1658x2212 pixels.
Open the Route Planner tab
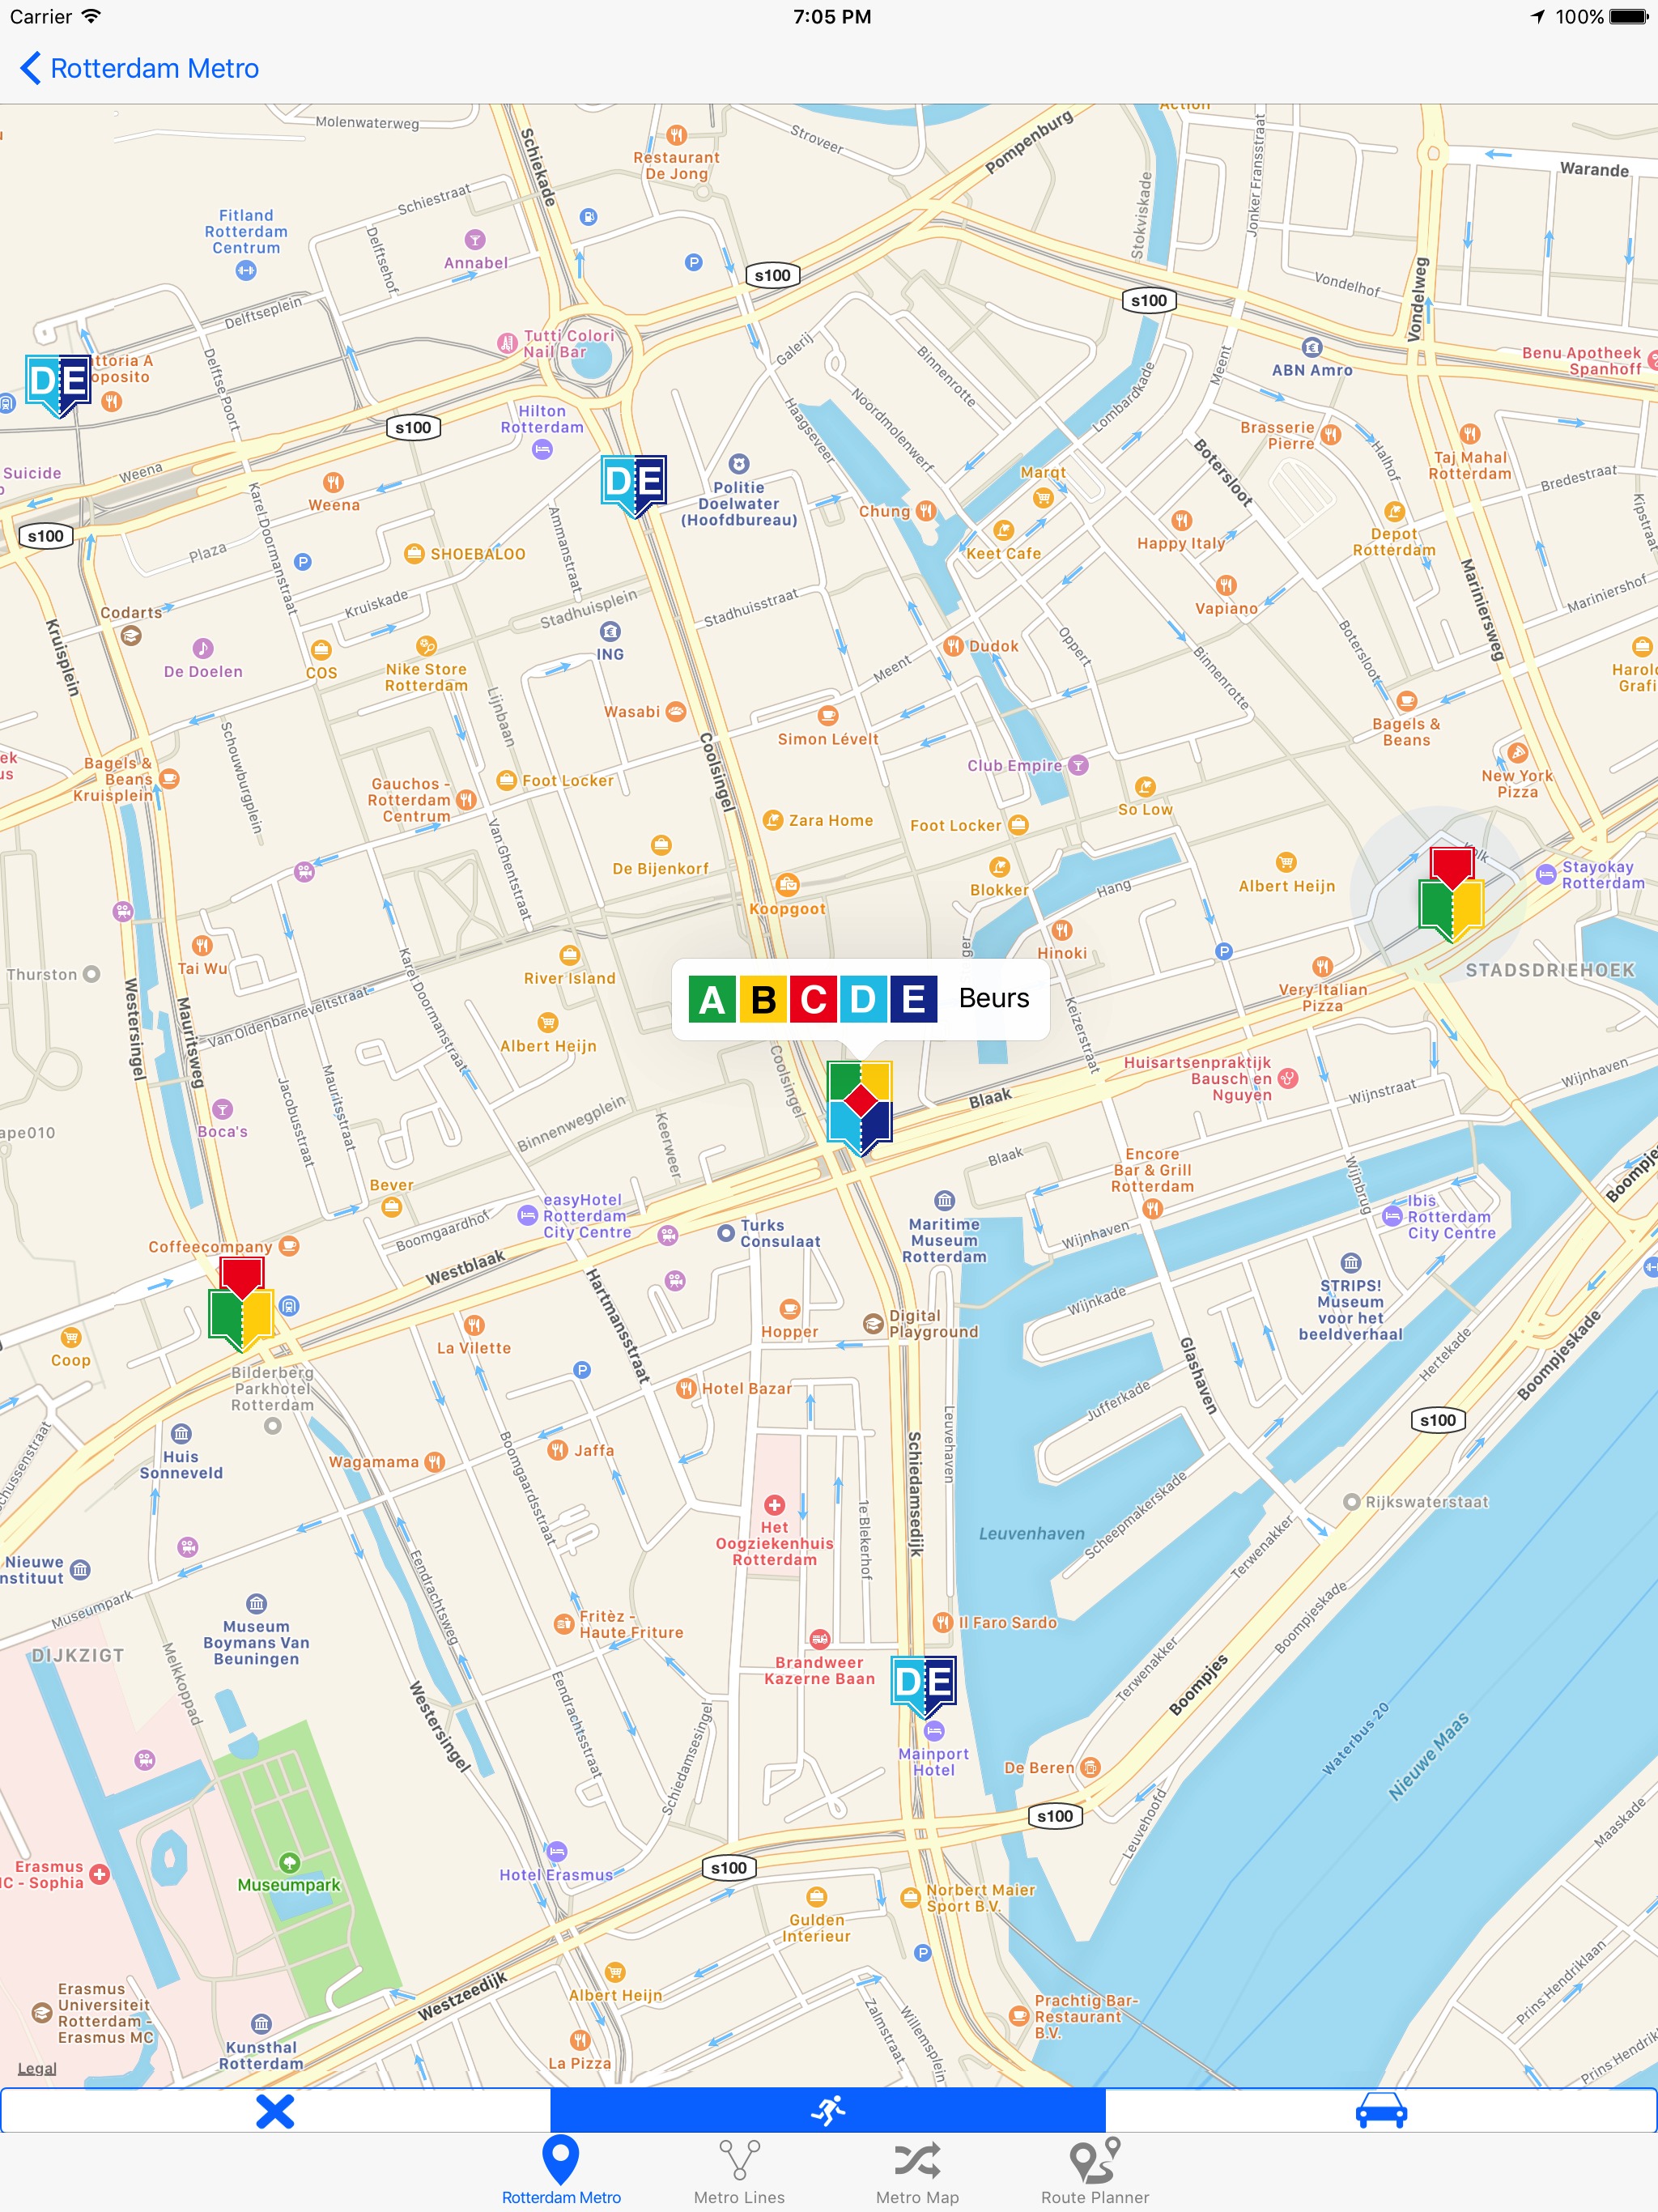coord(1095,2170)
